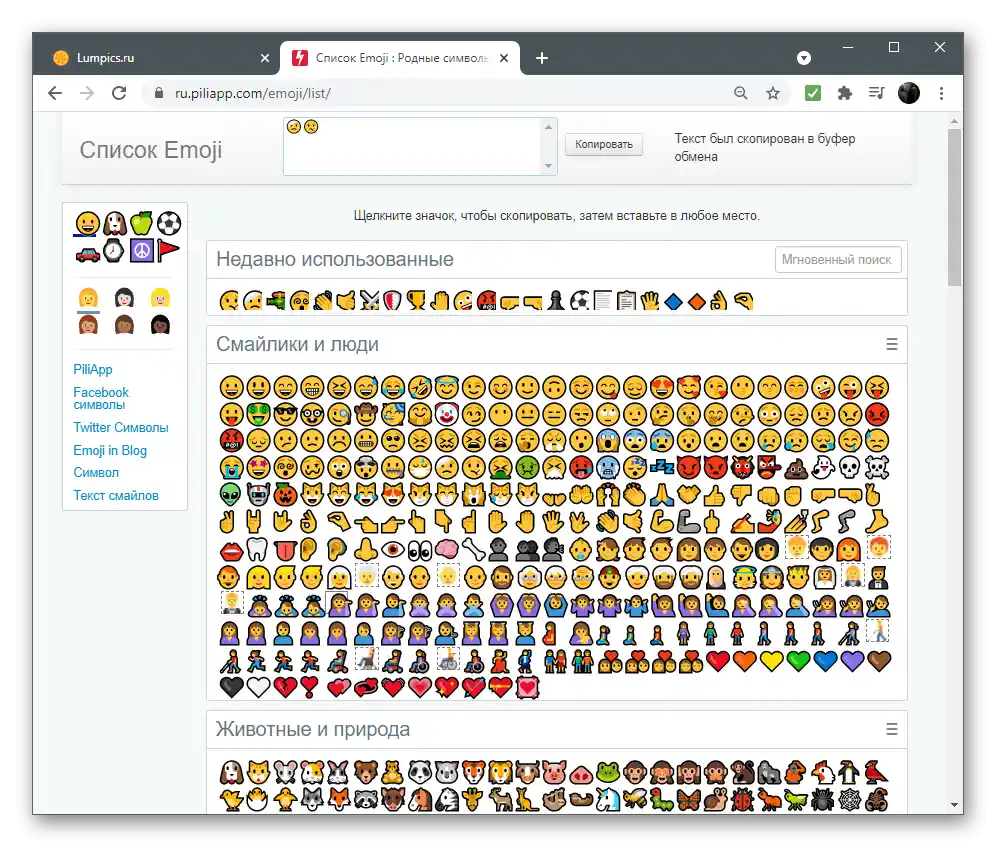Open the sidebar dog-face animals category
996x847 pixels.
(x=114, y=224)
